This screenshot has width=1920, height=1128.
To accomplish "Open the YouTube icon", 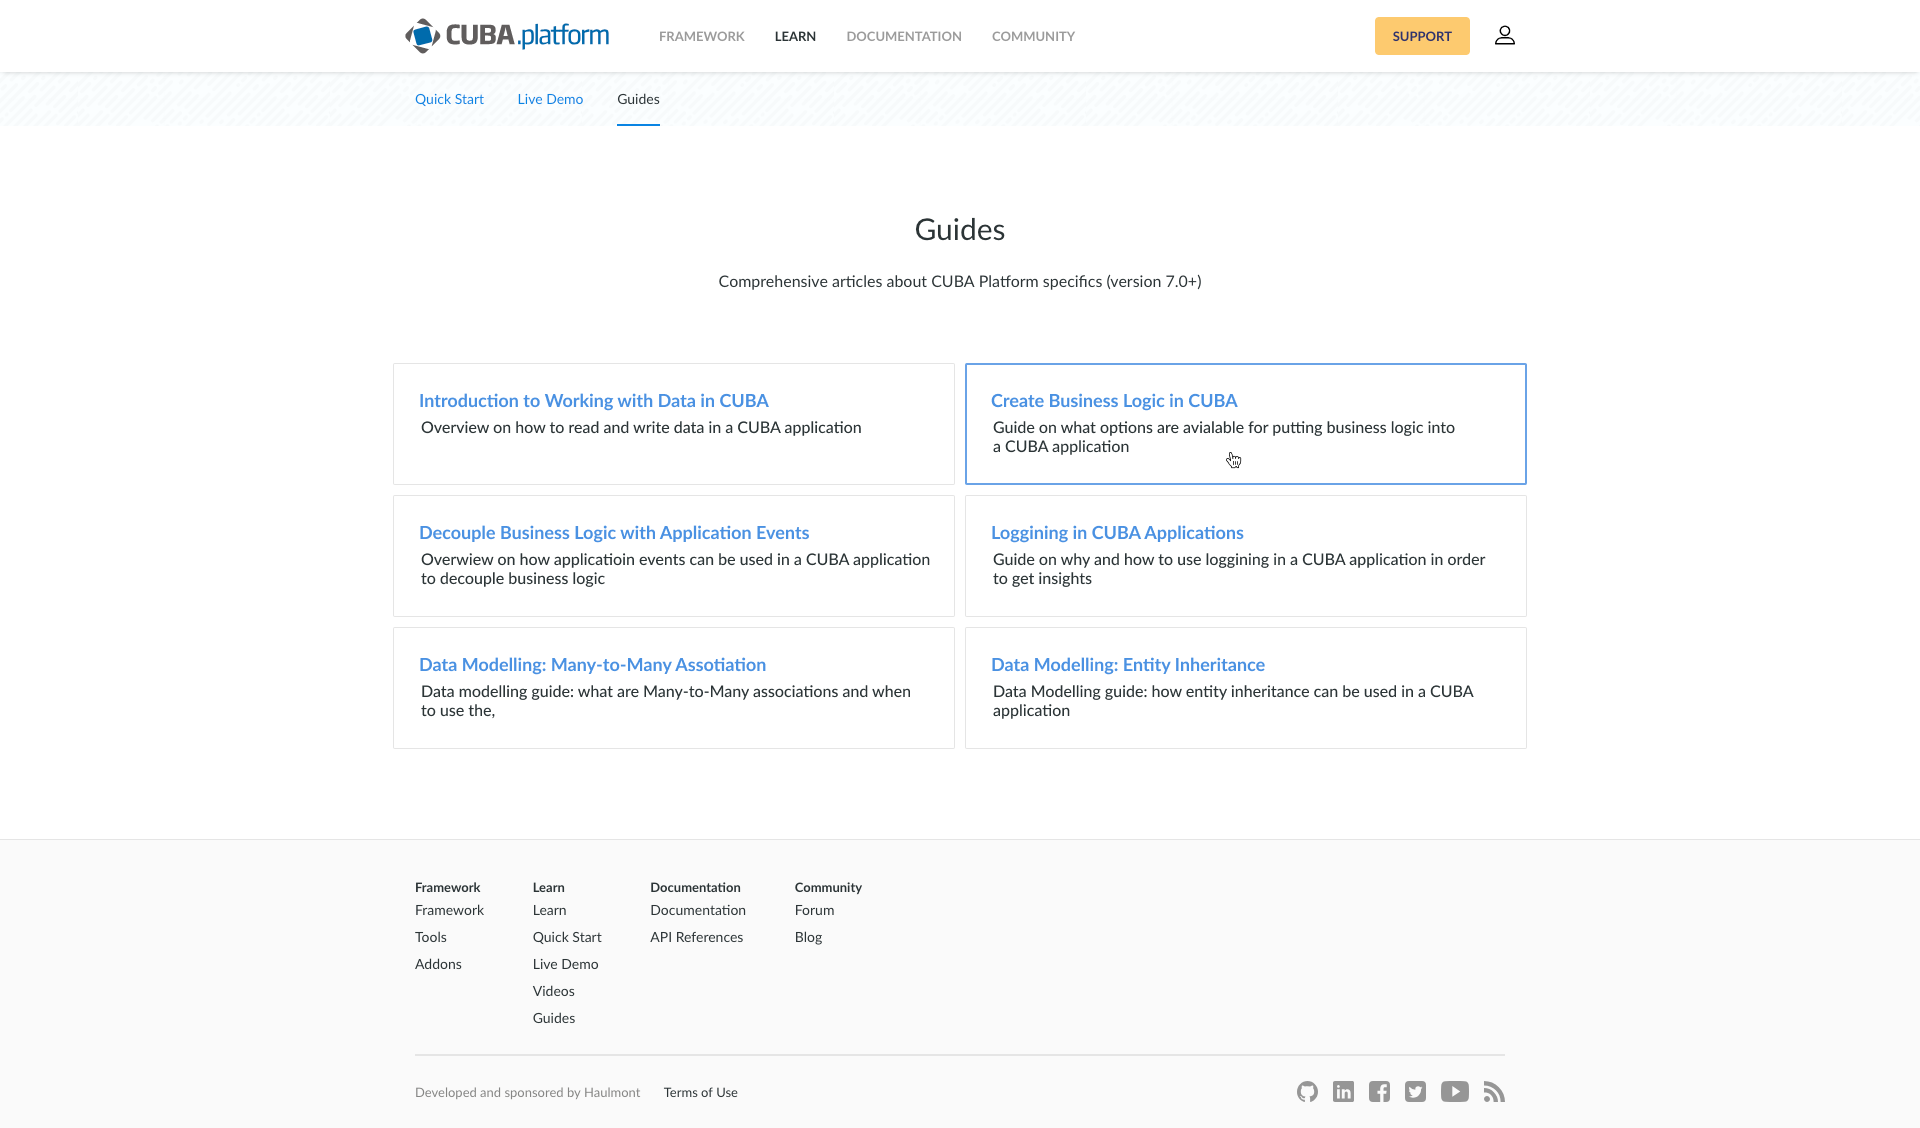I will pyautogui.click(x=1455, y=1092).
